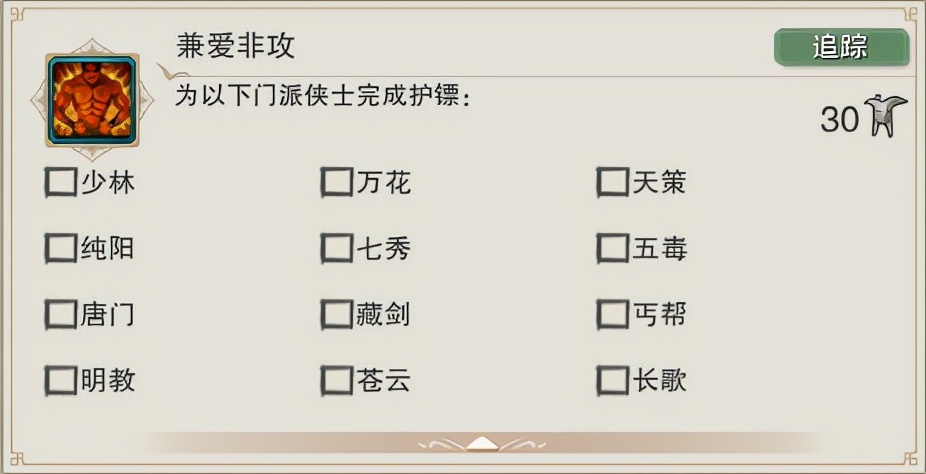Check the 唐门 sect checkbox

[x=61, y=314]
